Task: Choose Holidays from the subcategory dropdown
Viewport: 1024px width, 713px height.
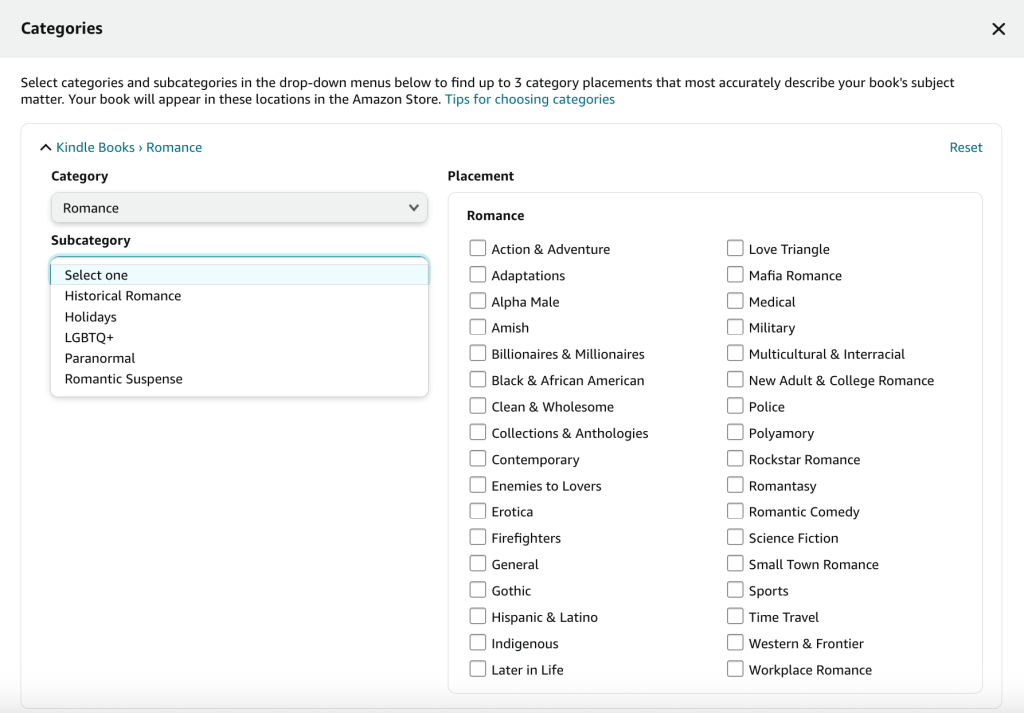Action: click(x=91, y=317)
